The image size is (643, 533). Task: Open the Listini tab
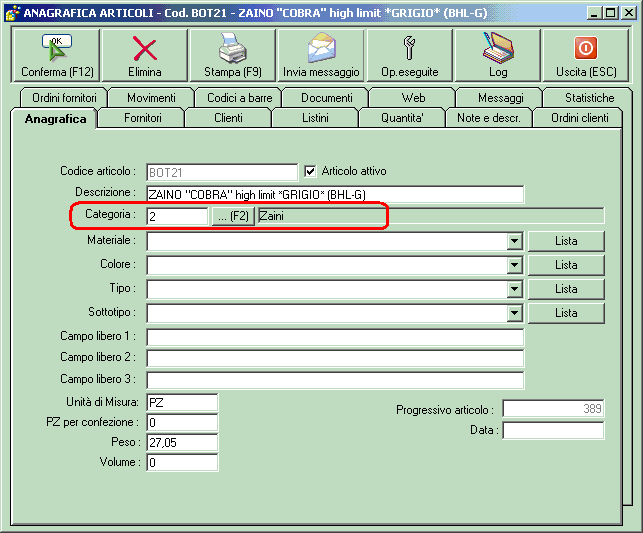315,118
